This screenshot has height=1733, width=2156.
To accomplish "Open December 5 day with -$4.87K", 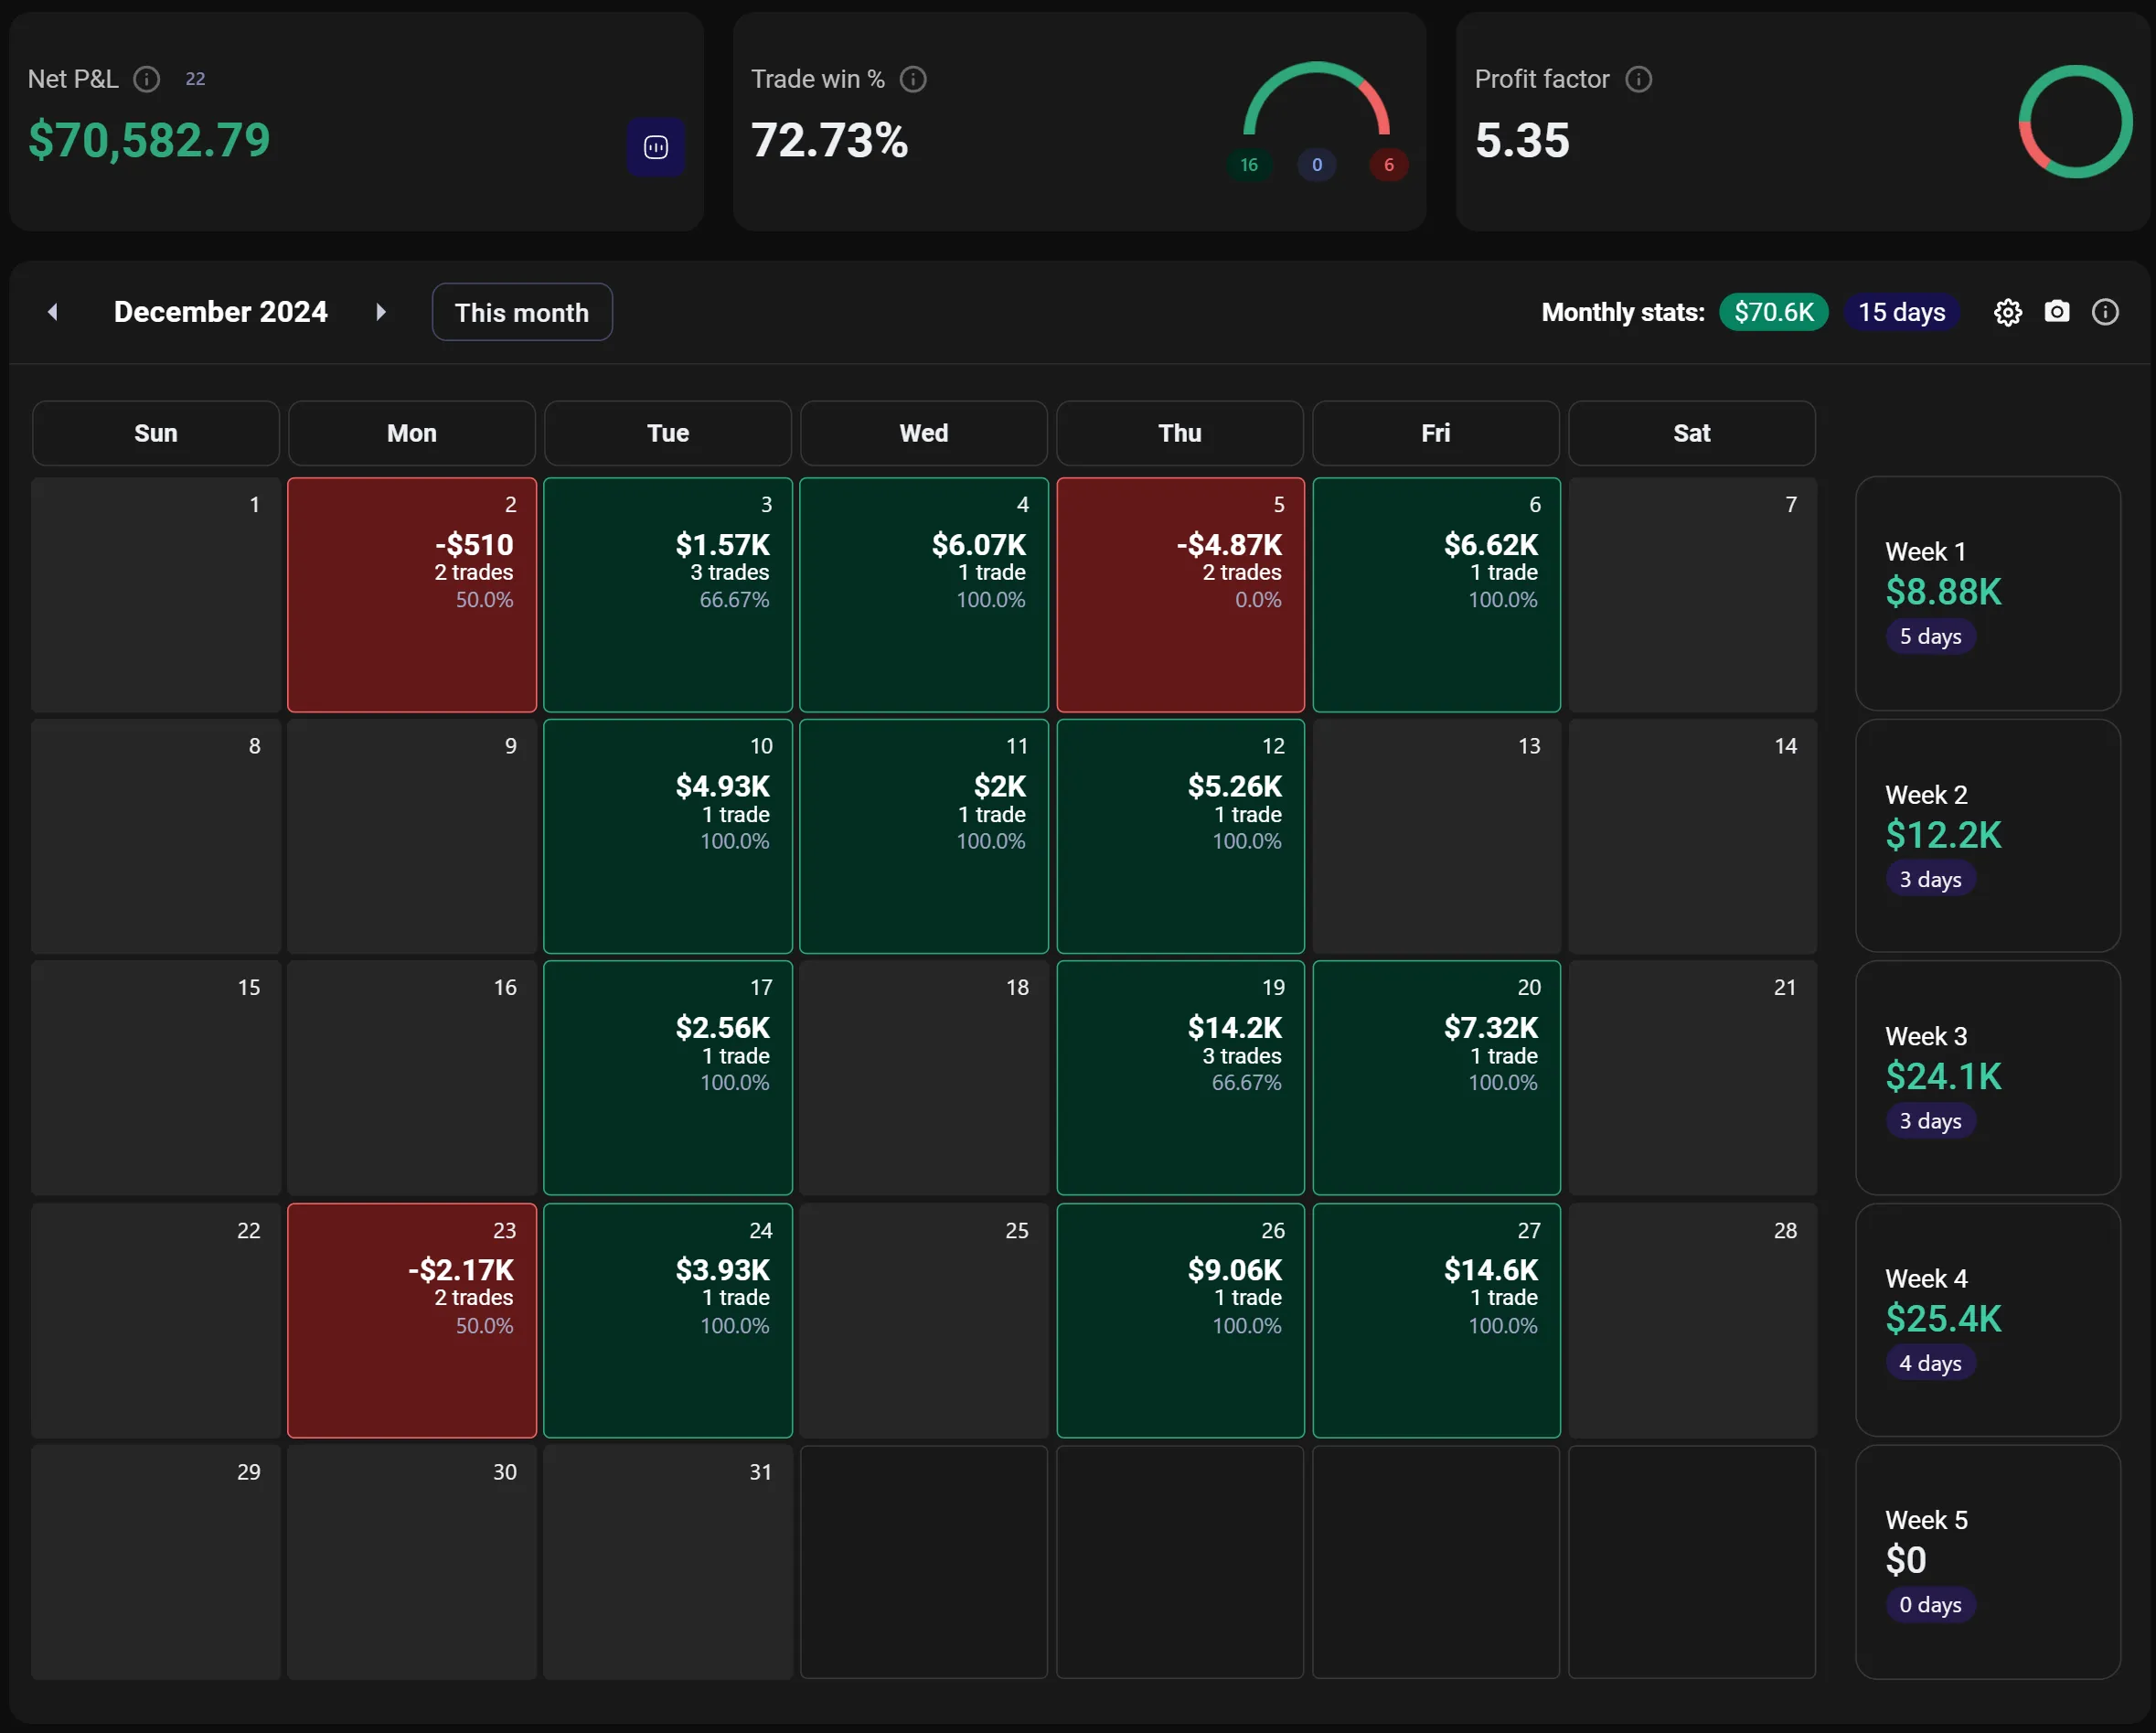I will 1180,595.
